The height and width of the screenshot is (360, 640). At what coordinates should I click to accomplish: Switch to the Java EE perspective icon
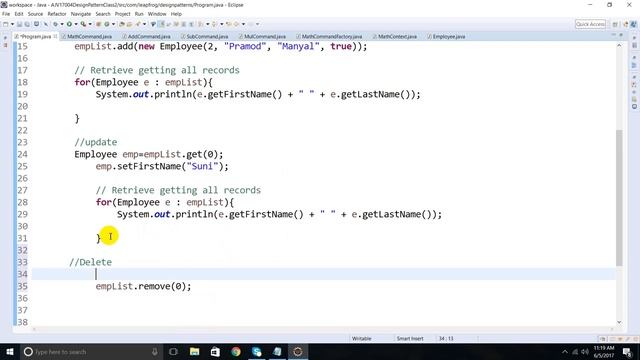click(626, 24)
